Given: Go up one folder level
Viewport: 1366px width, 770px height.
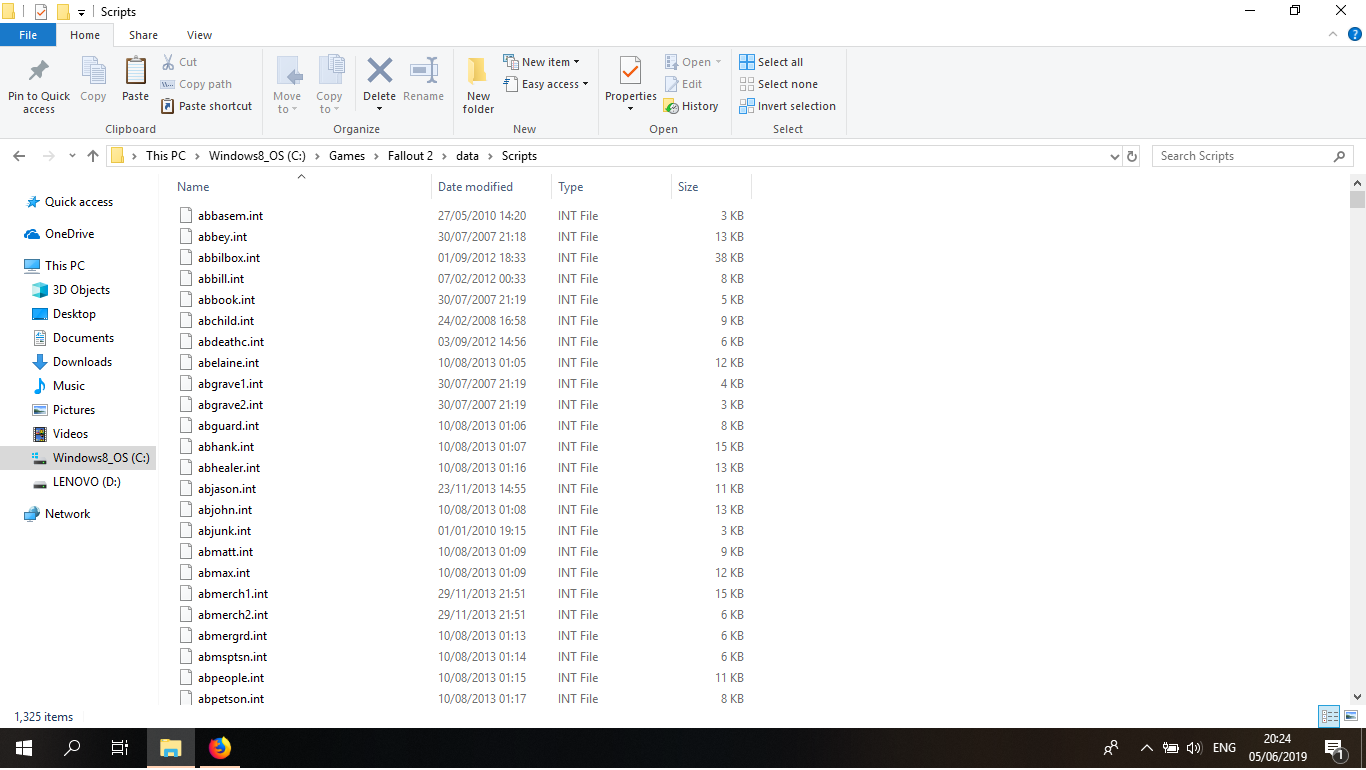Looking at the screenshot, I should coord(93,156).
